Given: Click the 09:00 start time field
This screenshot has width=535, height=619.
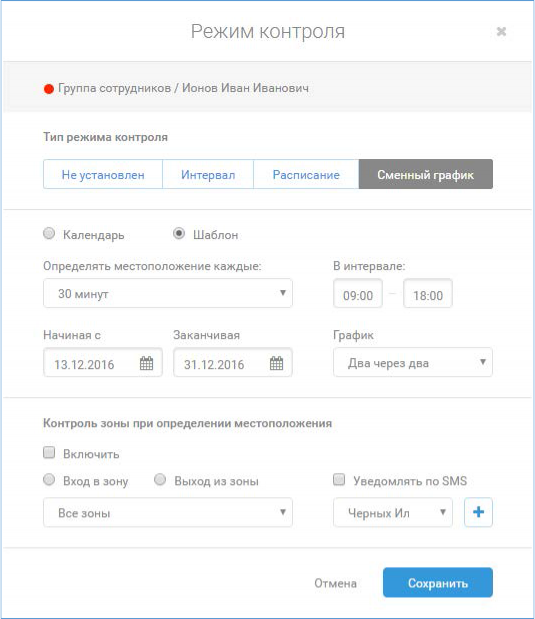Looking at the screenshot, I should coord(358,294).
